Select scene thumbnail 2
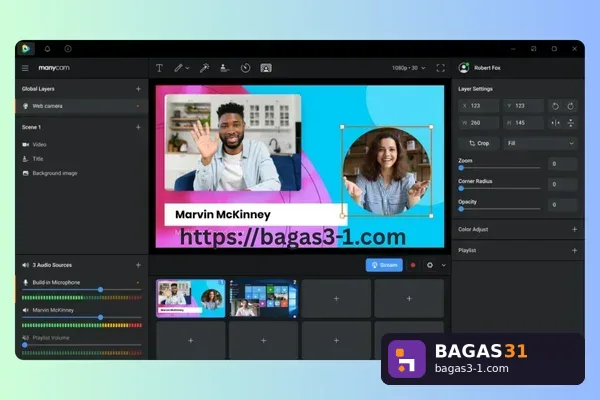600x400 pixels. [263, 298]
